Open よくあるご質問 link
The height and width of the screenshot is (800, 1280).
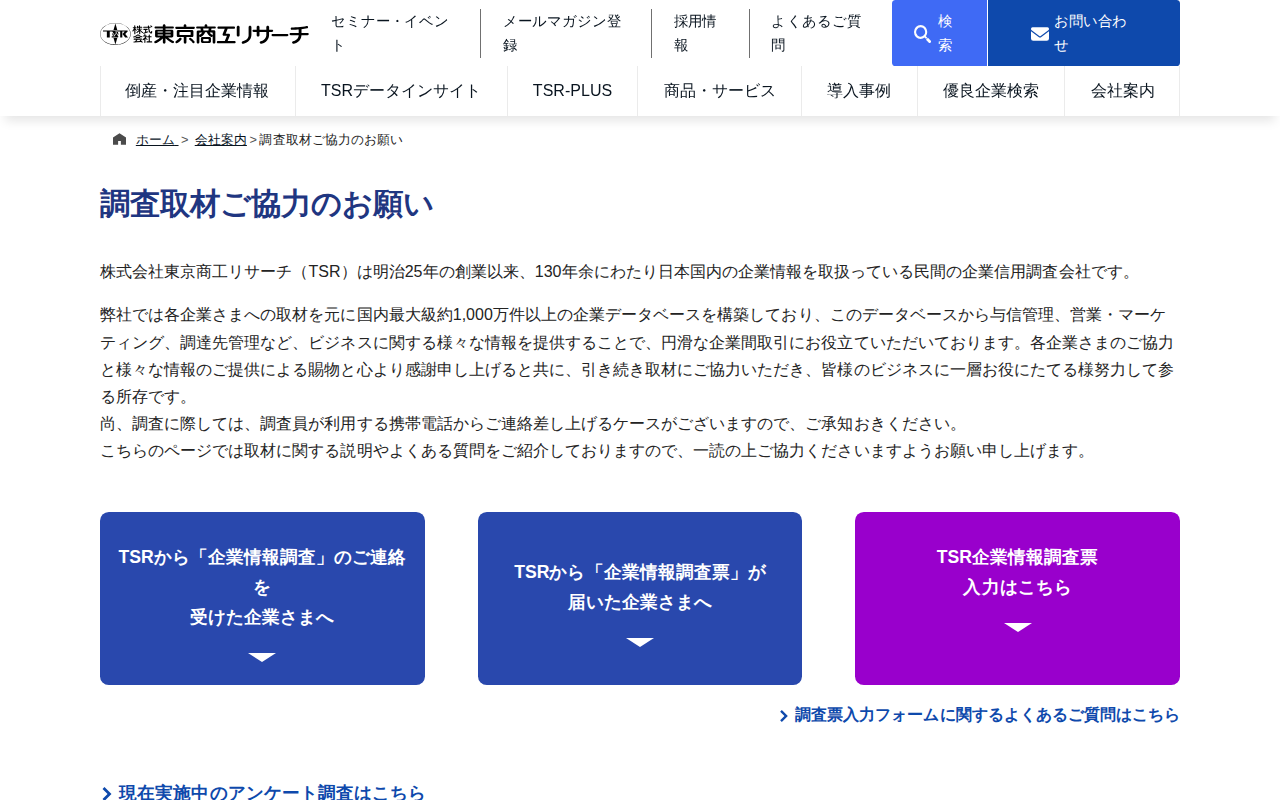pos(820,34)
